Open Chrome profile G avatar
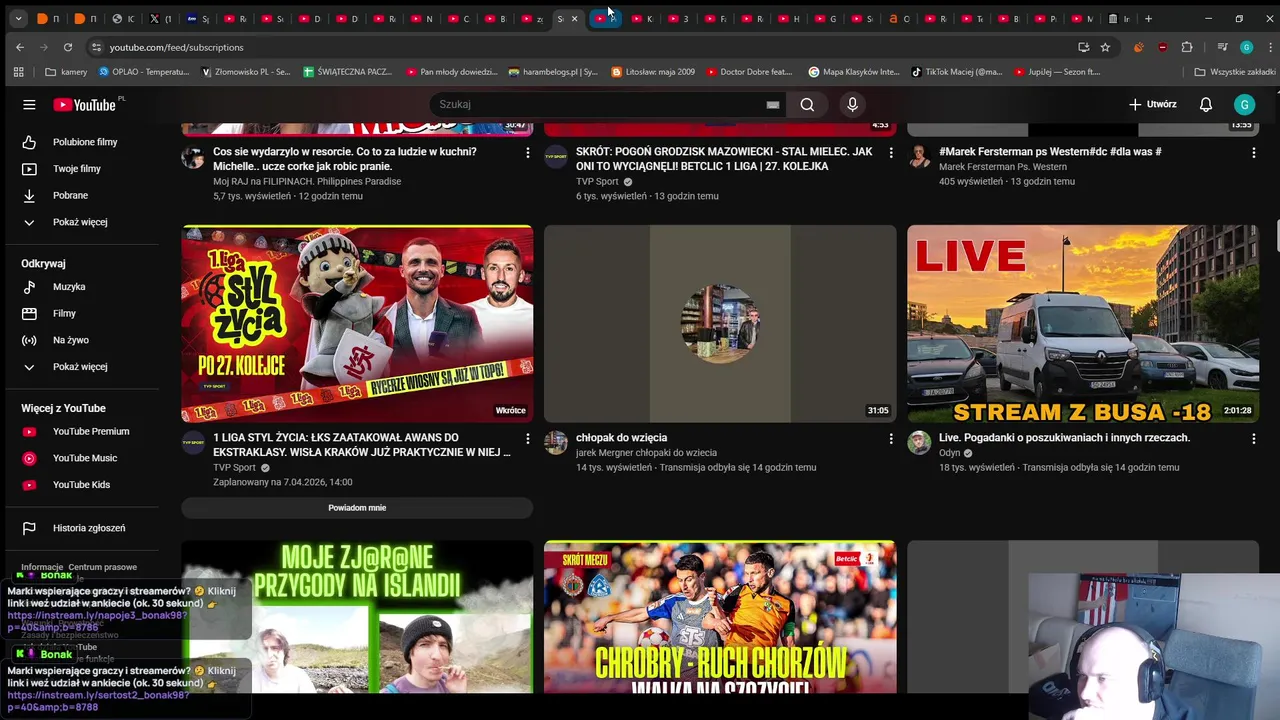 (1246, 47)
